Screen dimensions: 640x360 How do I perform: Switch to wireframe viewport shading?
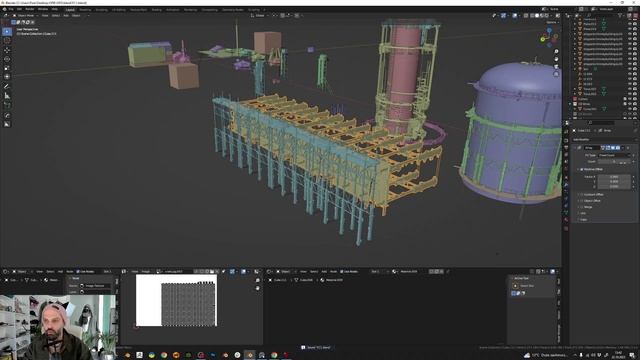[x=532, y=16]
